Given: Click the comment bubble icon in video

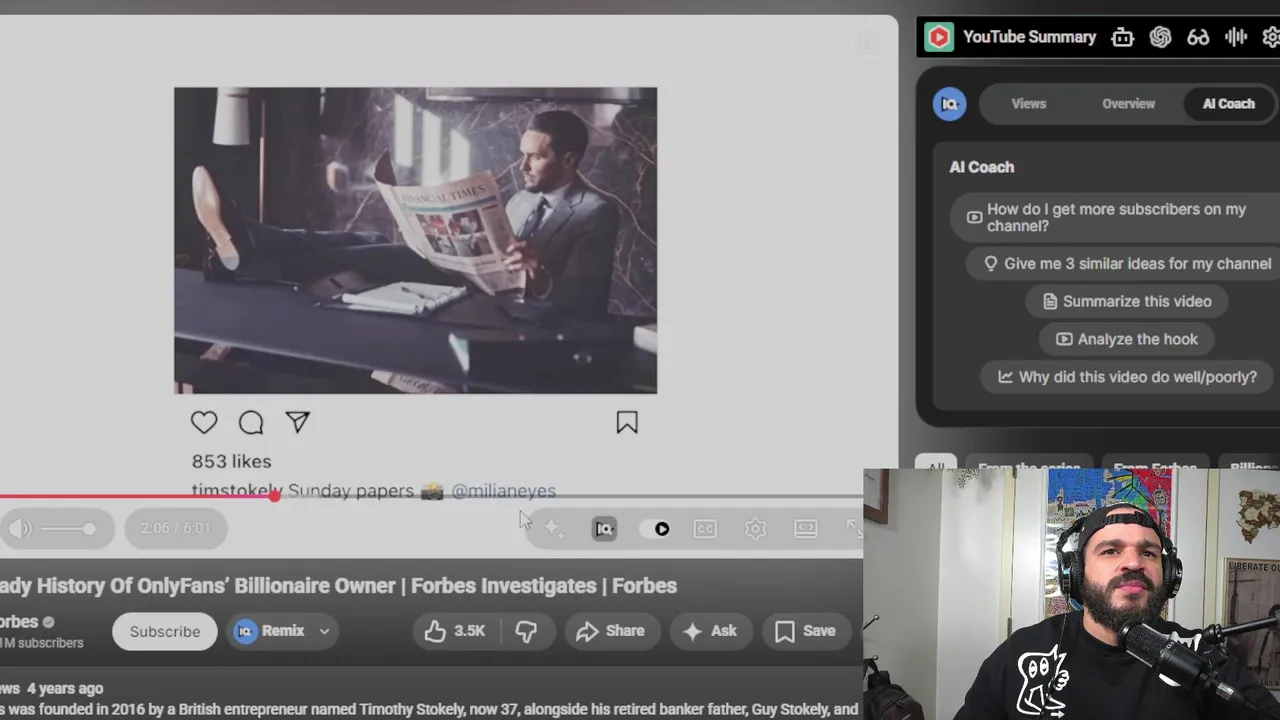Looking at the screenshot, I should [251, 423].
